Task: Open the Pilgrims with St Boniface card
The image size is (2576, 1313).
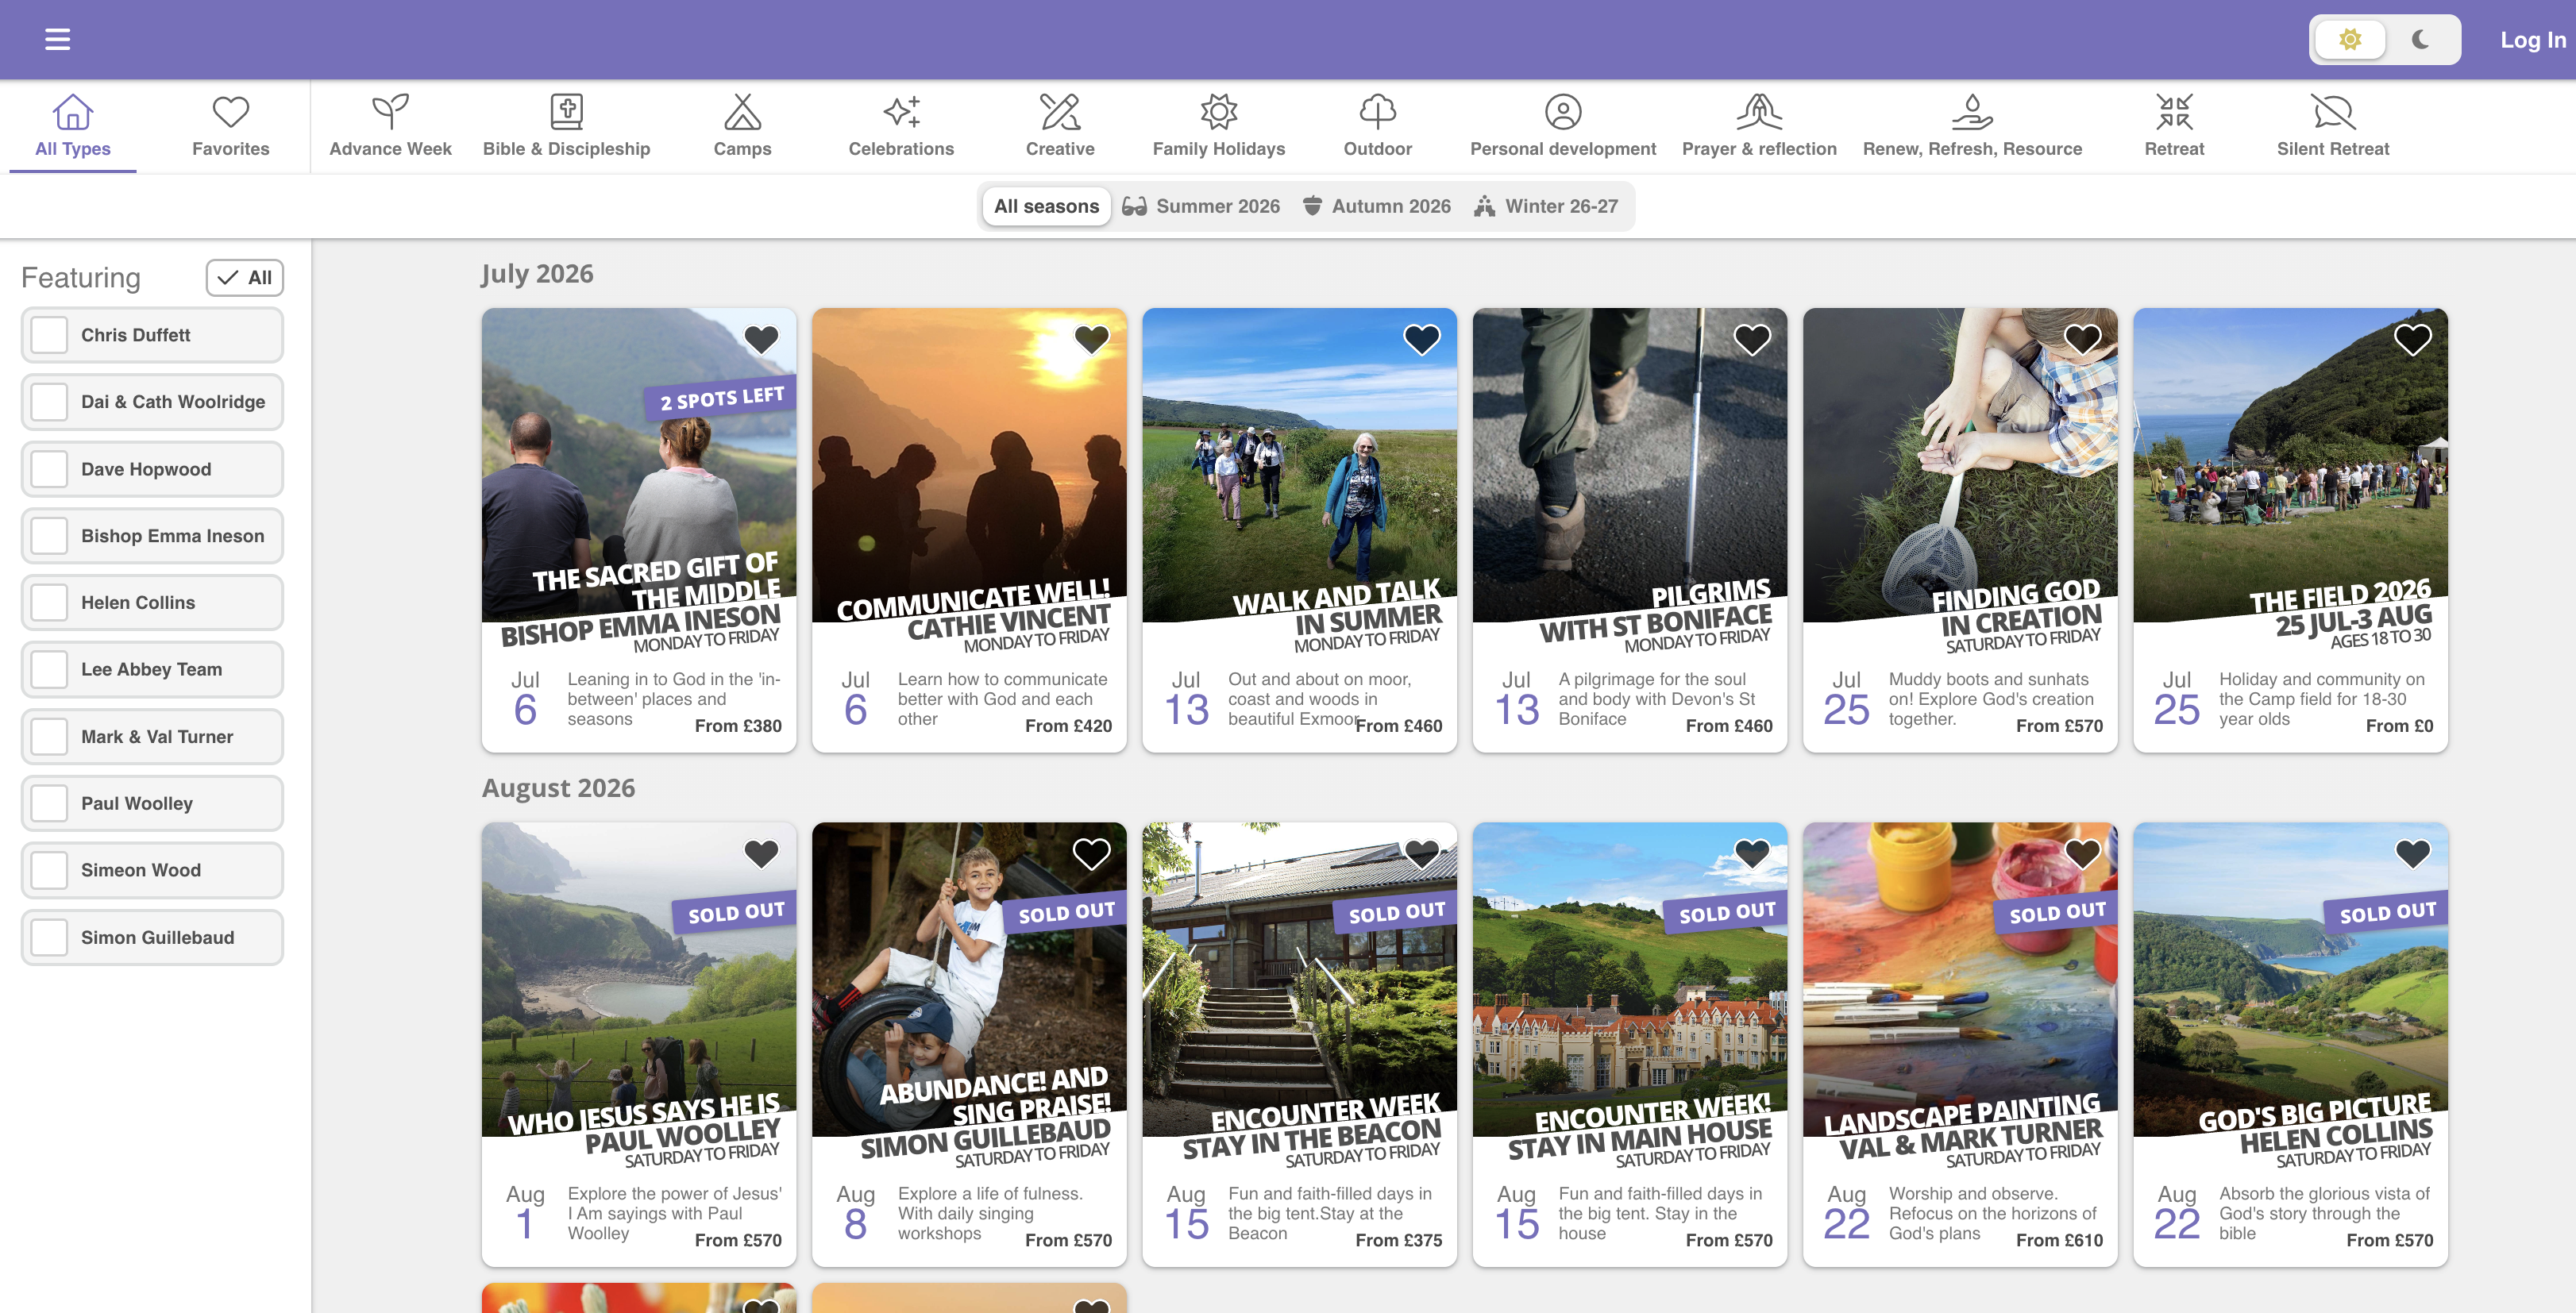Action: 1630,530
